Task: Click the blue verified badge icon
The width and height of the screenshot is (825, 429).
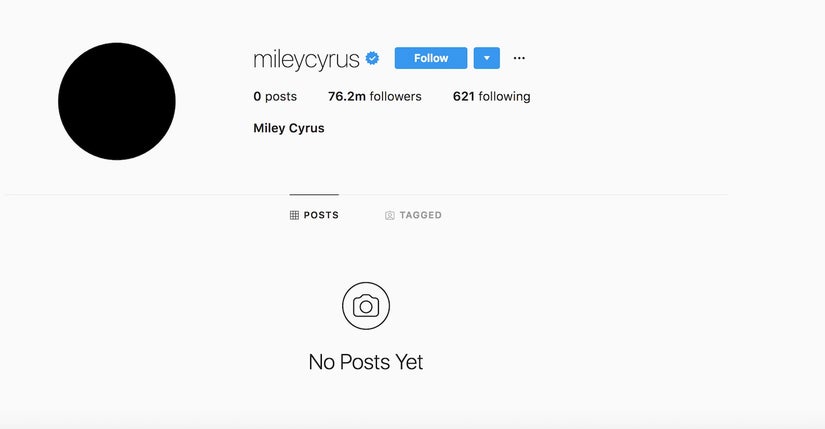Action: [373, 58]
